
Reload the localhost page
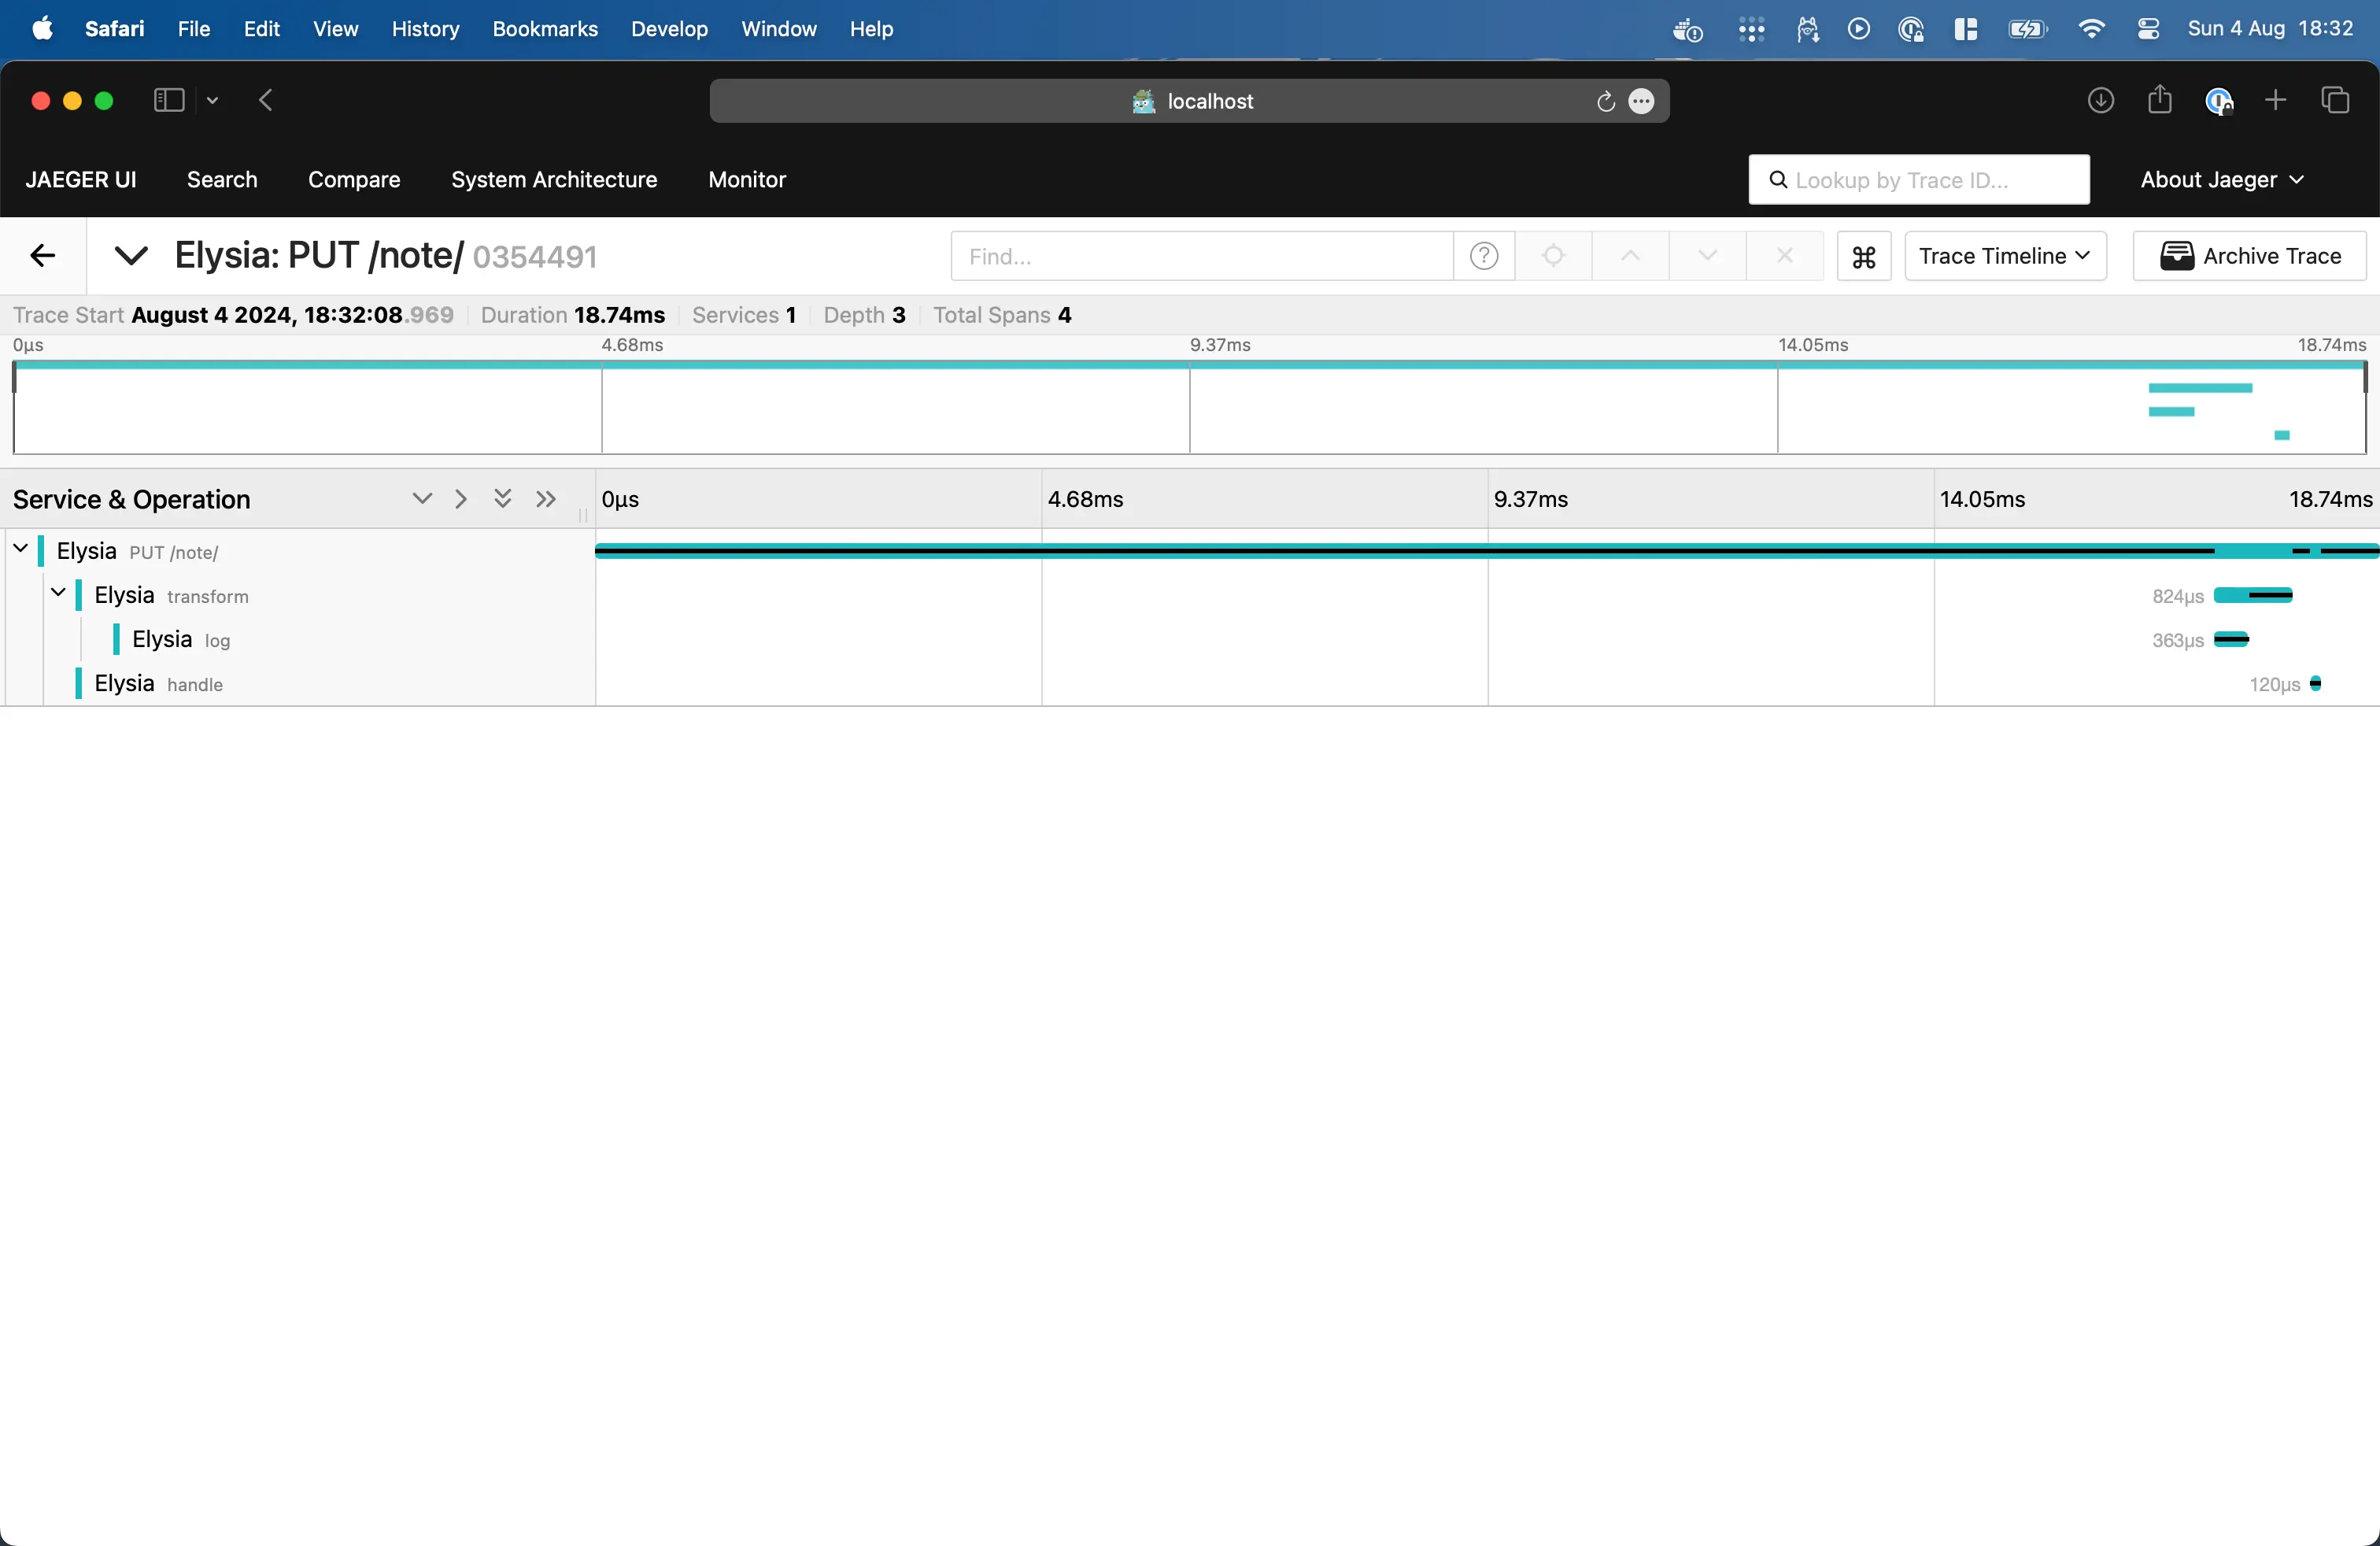(x=1605, y=101)
